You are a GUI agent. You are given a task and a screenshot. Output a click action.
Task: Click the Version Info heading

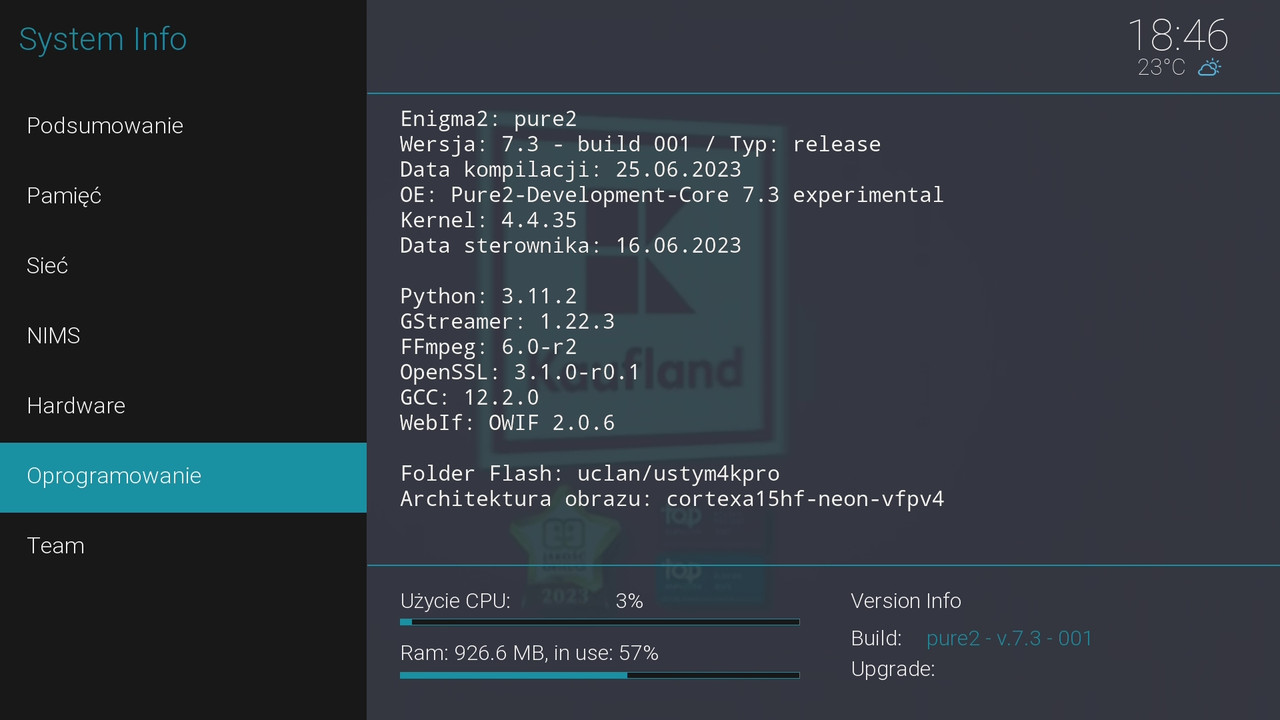point(906,601)
